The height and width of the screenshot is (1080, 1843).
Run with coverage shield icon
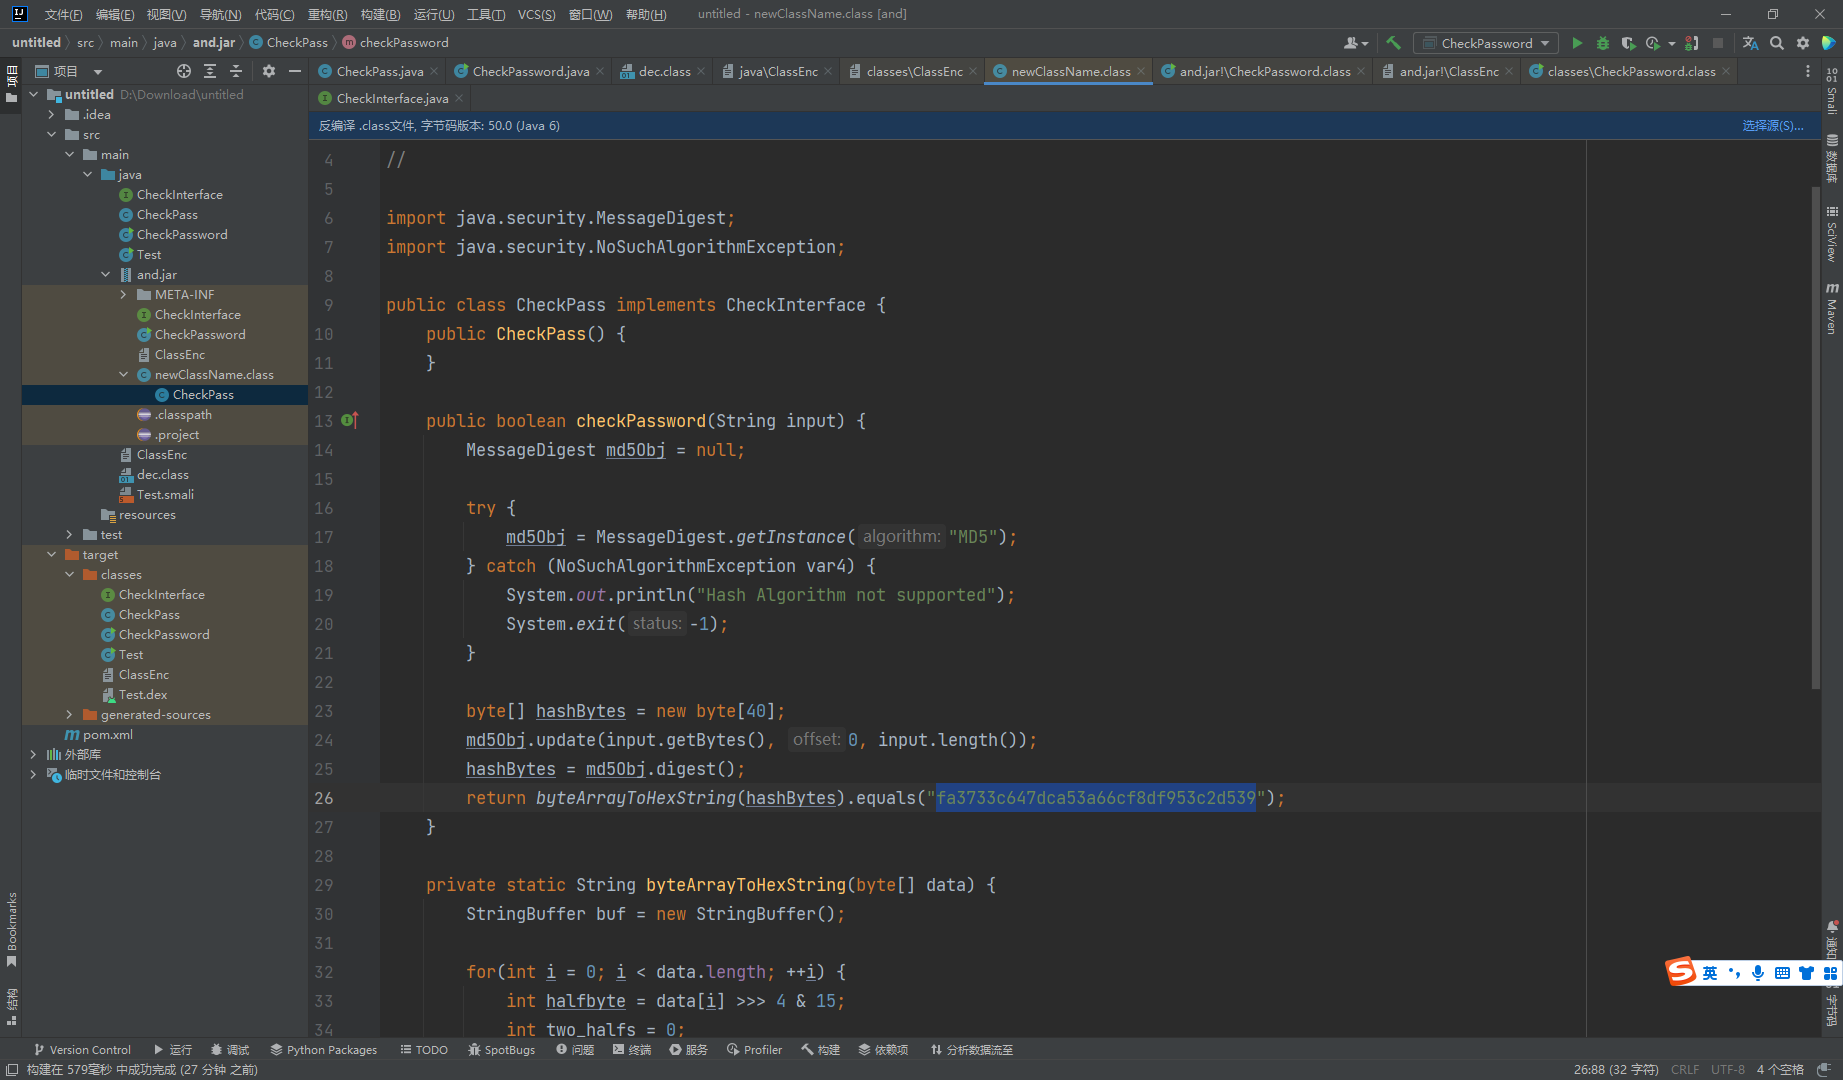[x=1628, y=43]
